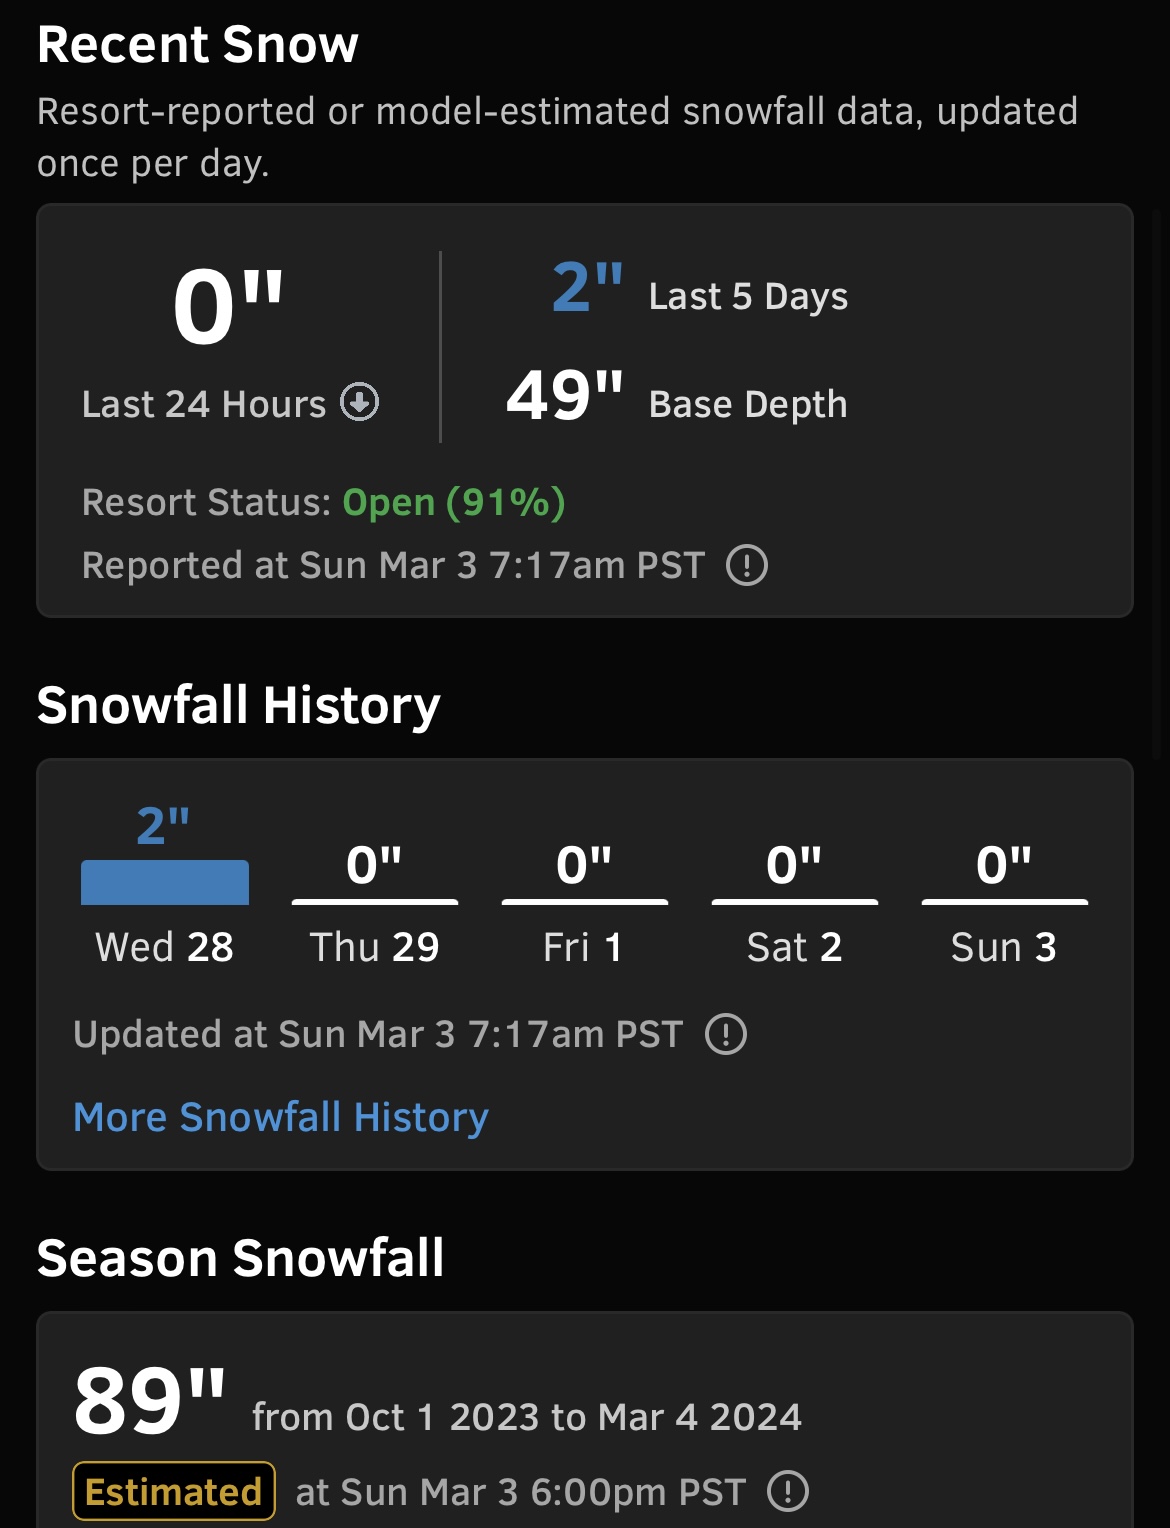Tap the Last 24 Hours down-arrow icon

click(x=360, y=403)
